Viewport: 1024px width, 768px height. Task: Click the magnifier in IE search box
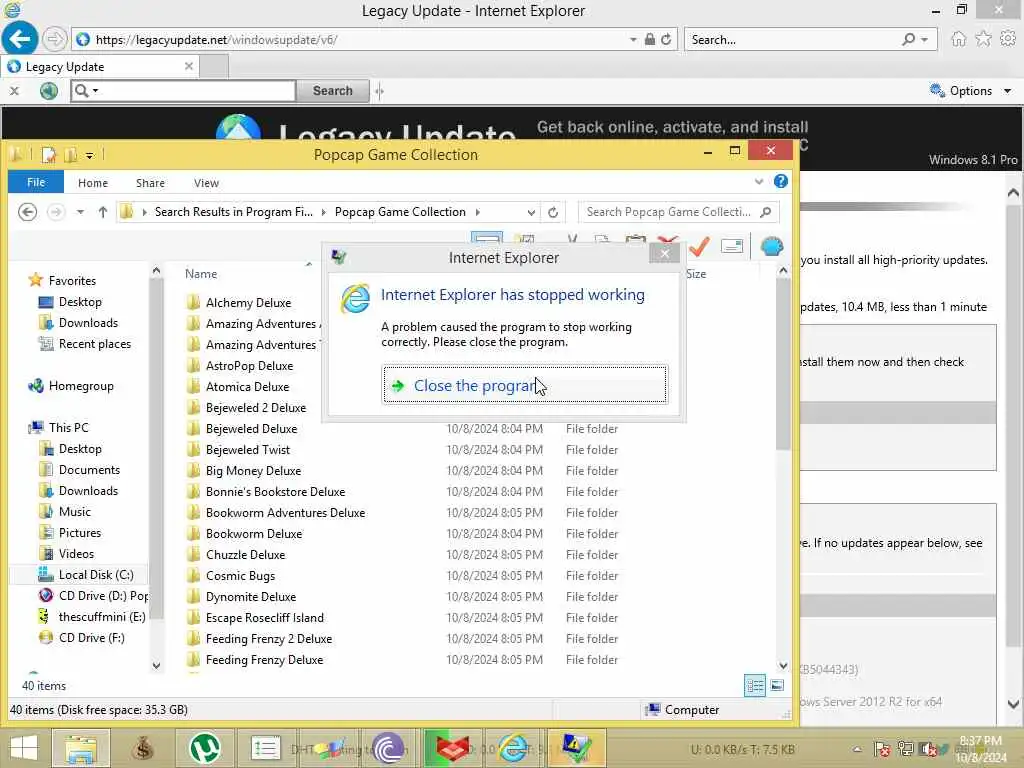pos(908,39)
